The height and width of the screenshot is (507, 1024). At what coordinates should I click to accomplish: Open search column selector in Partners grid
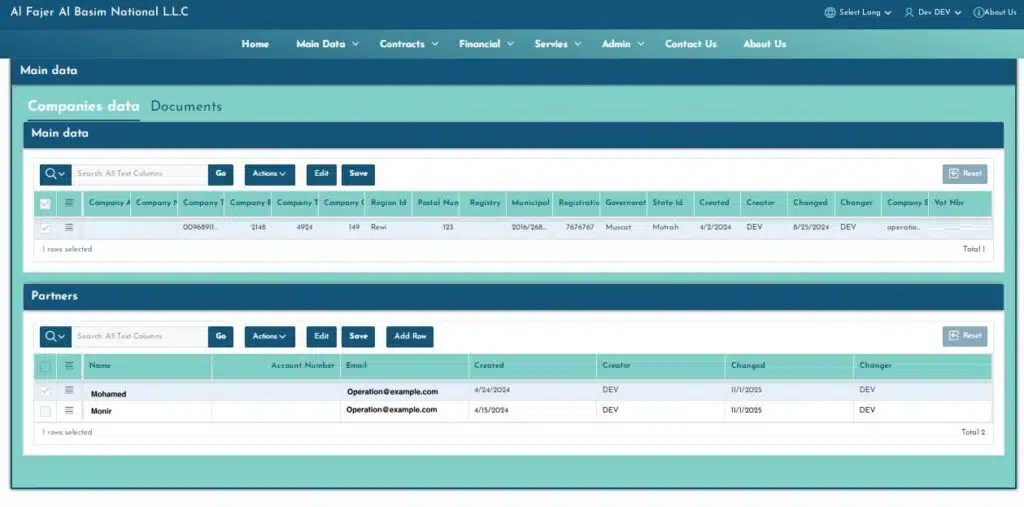(56, 336)
